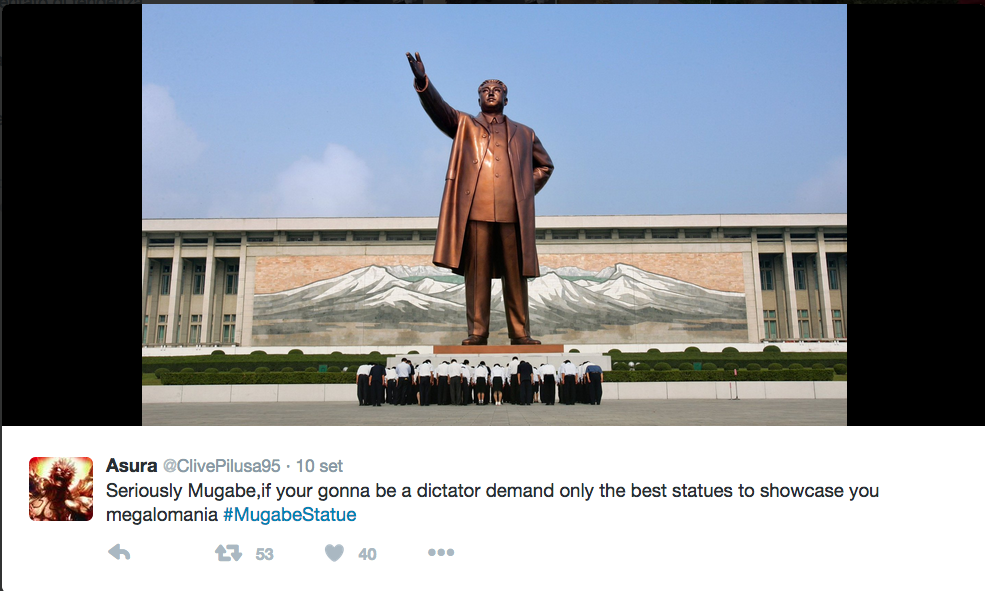The height and width of the screenshot is (591, 985).
Task: Open the @ClivePilusa95 profile handle
Action: point(222,466)
